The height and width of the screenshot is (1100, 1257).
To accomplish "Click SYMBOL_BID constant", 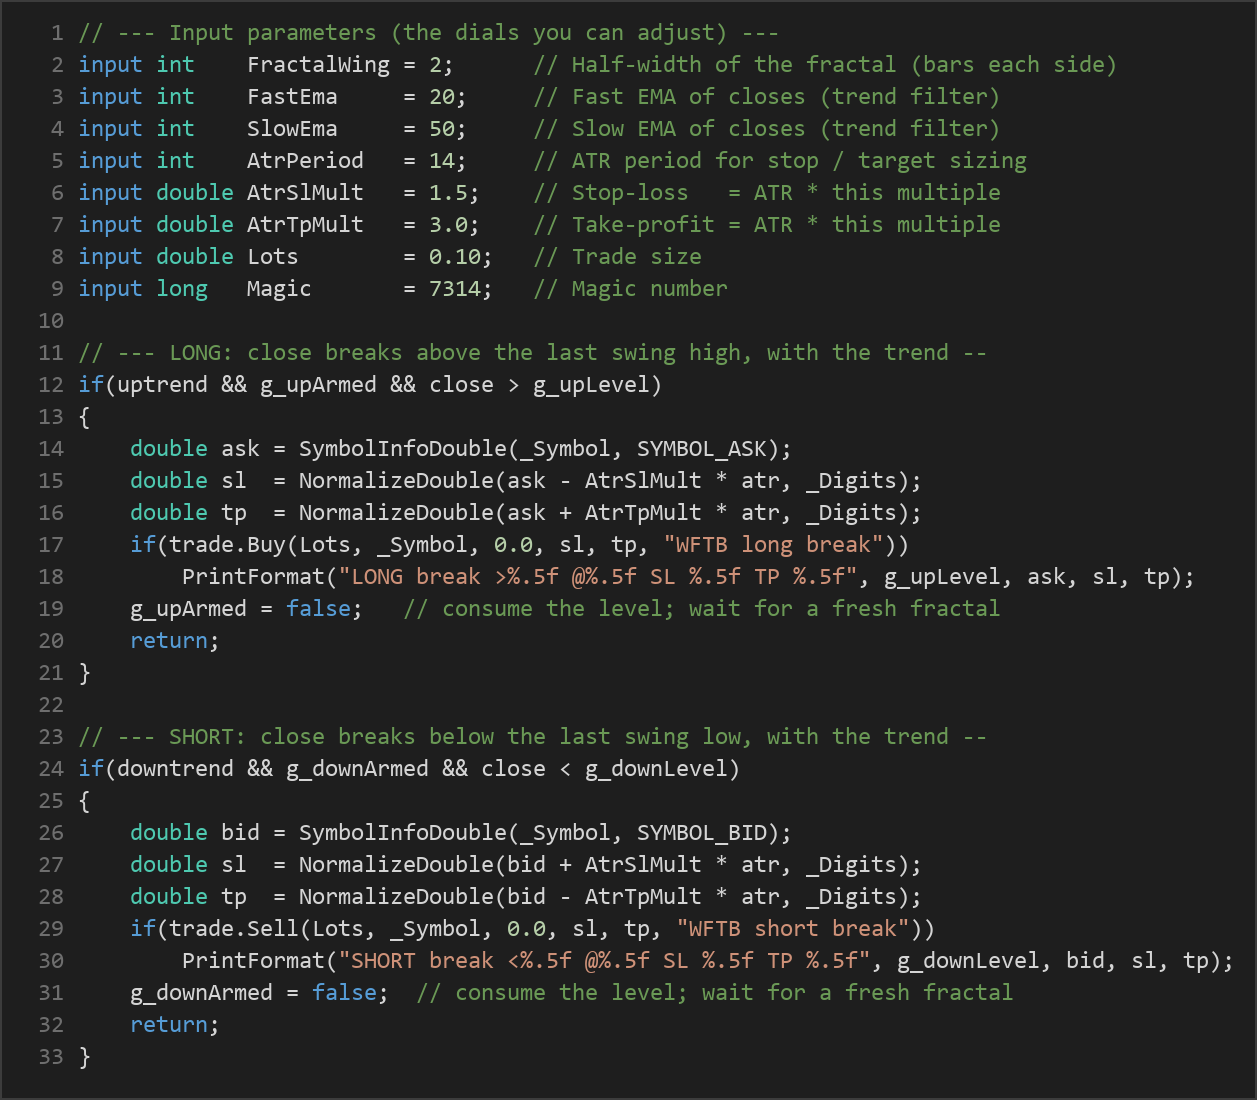I will 701,833.
